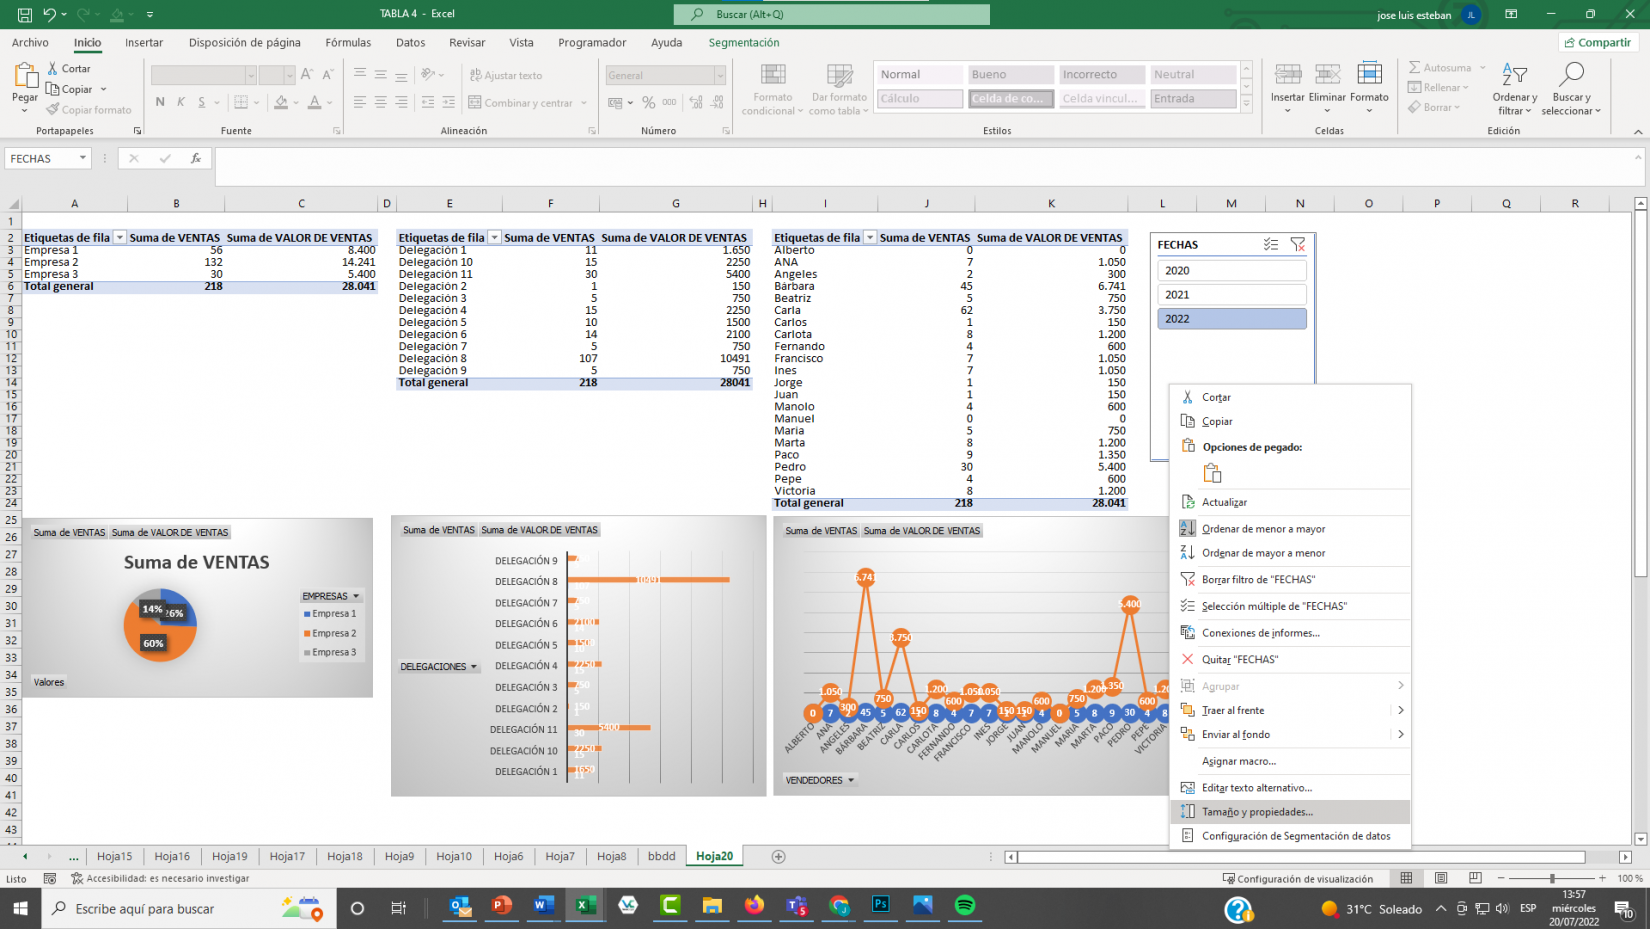The height and width of the screenshot is (929, 1650).
Task: Open the Insertar ribbon tab
Action: (x=144, y=43)
